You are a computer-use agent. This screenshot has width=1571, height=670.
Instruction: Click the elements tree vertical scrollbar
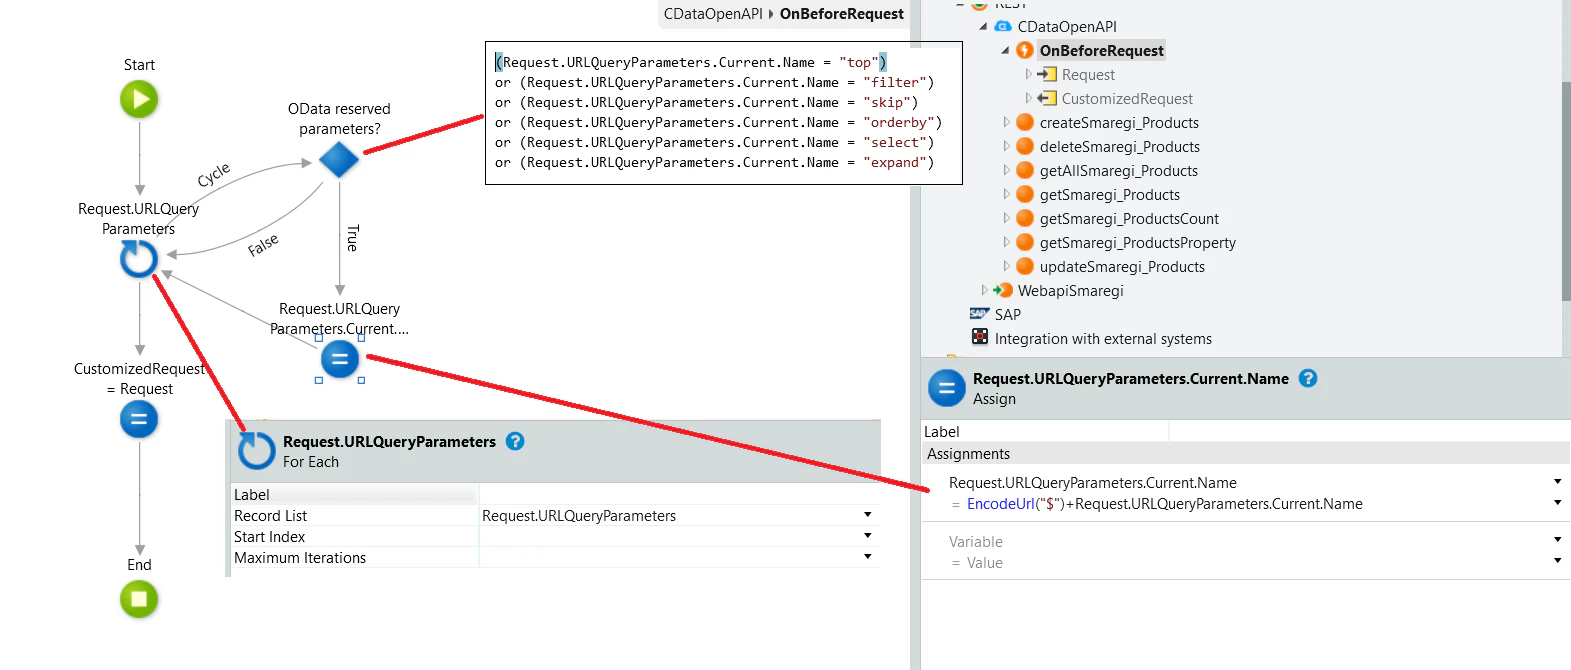pos(1566,190)
